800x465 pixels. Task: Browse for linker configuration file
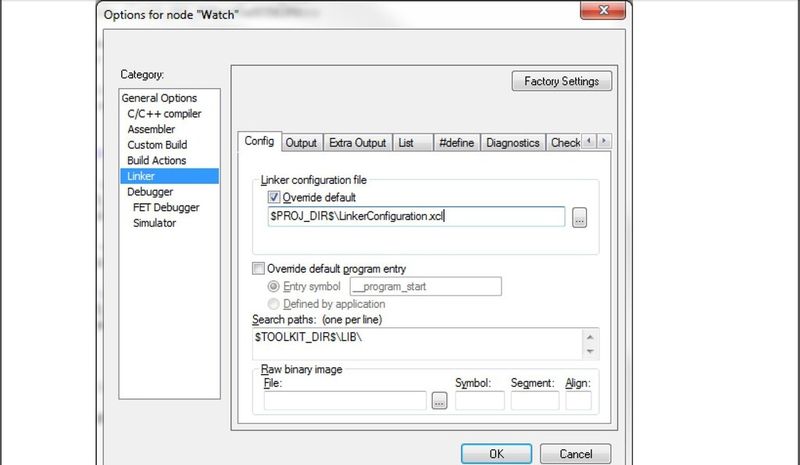[x=579, y=217]
